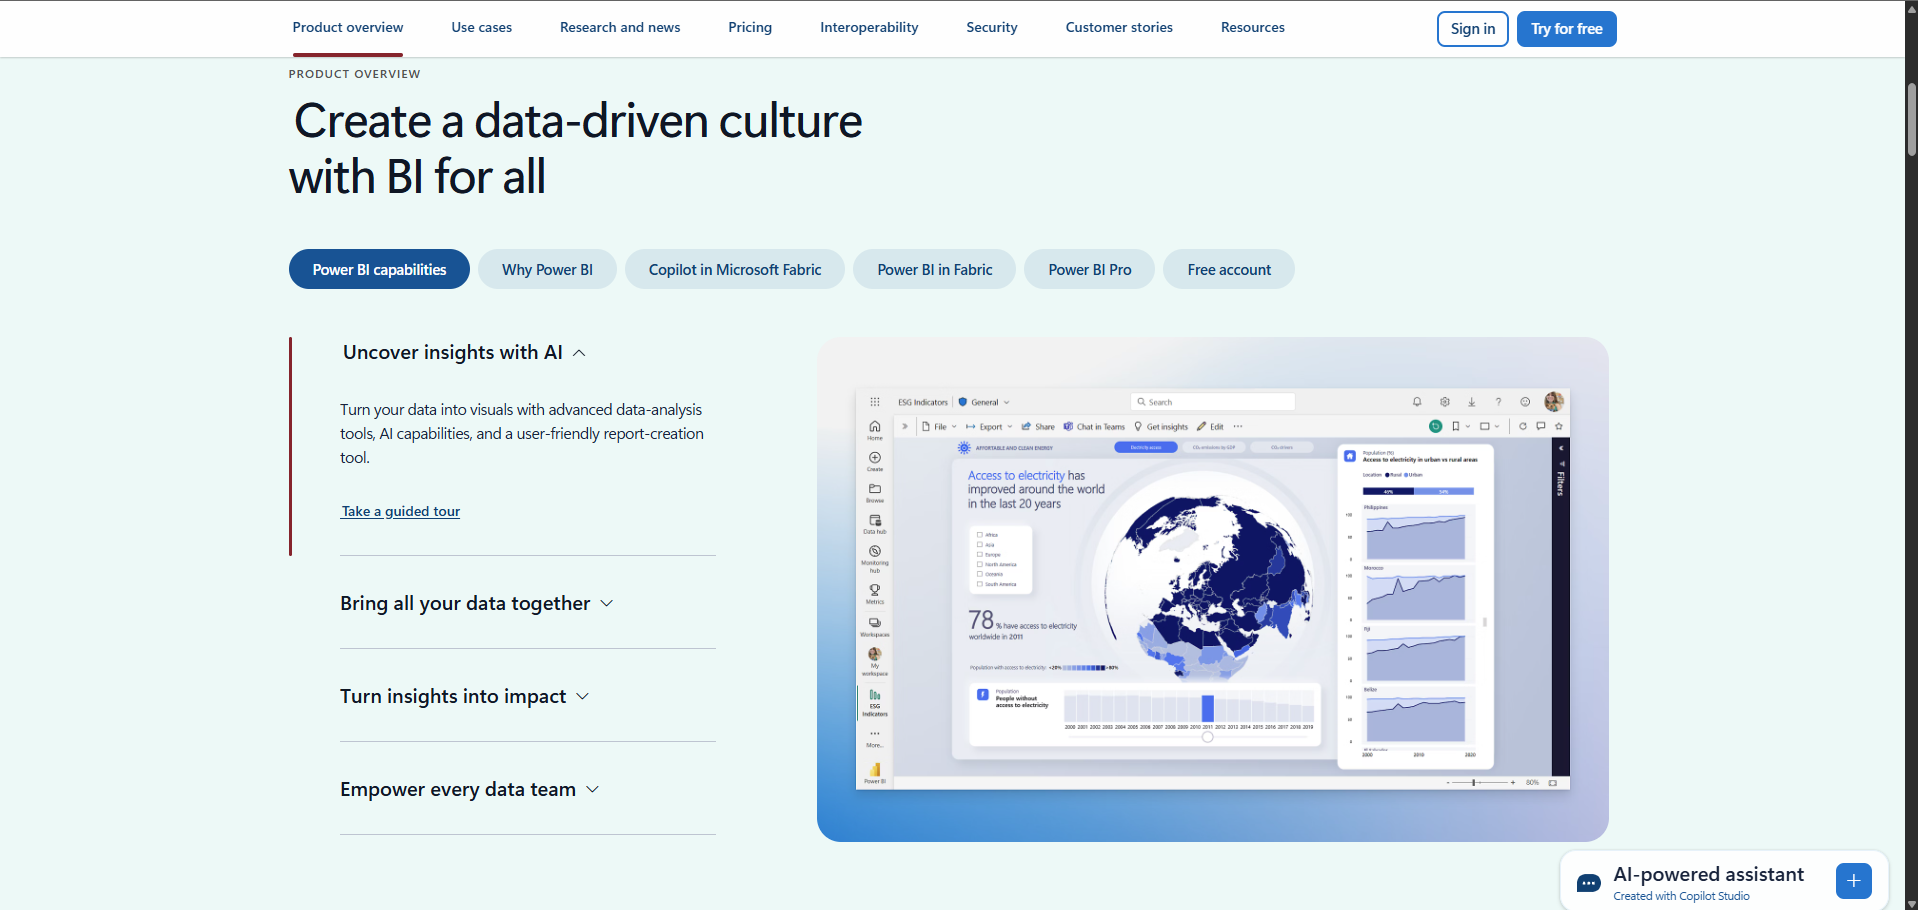Click the Try for free button

pyautogui.click(x=1566, y=29)
